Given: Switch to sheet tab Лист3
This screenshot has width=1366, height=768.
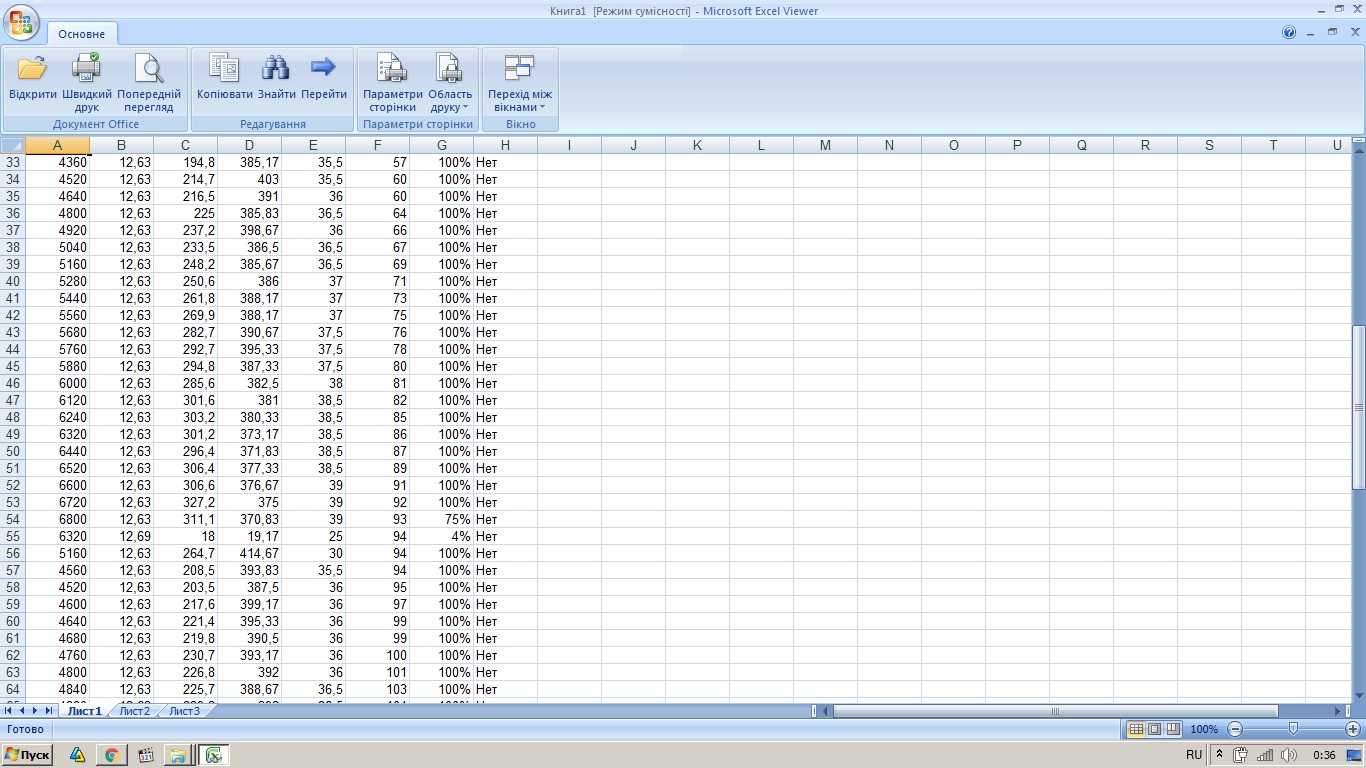Looking at the screenshot, I should click(184, 711).
